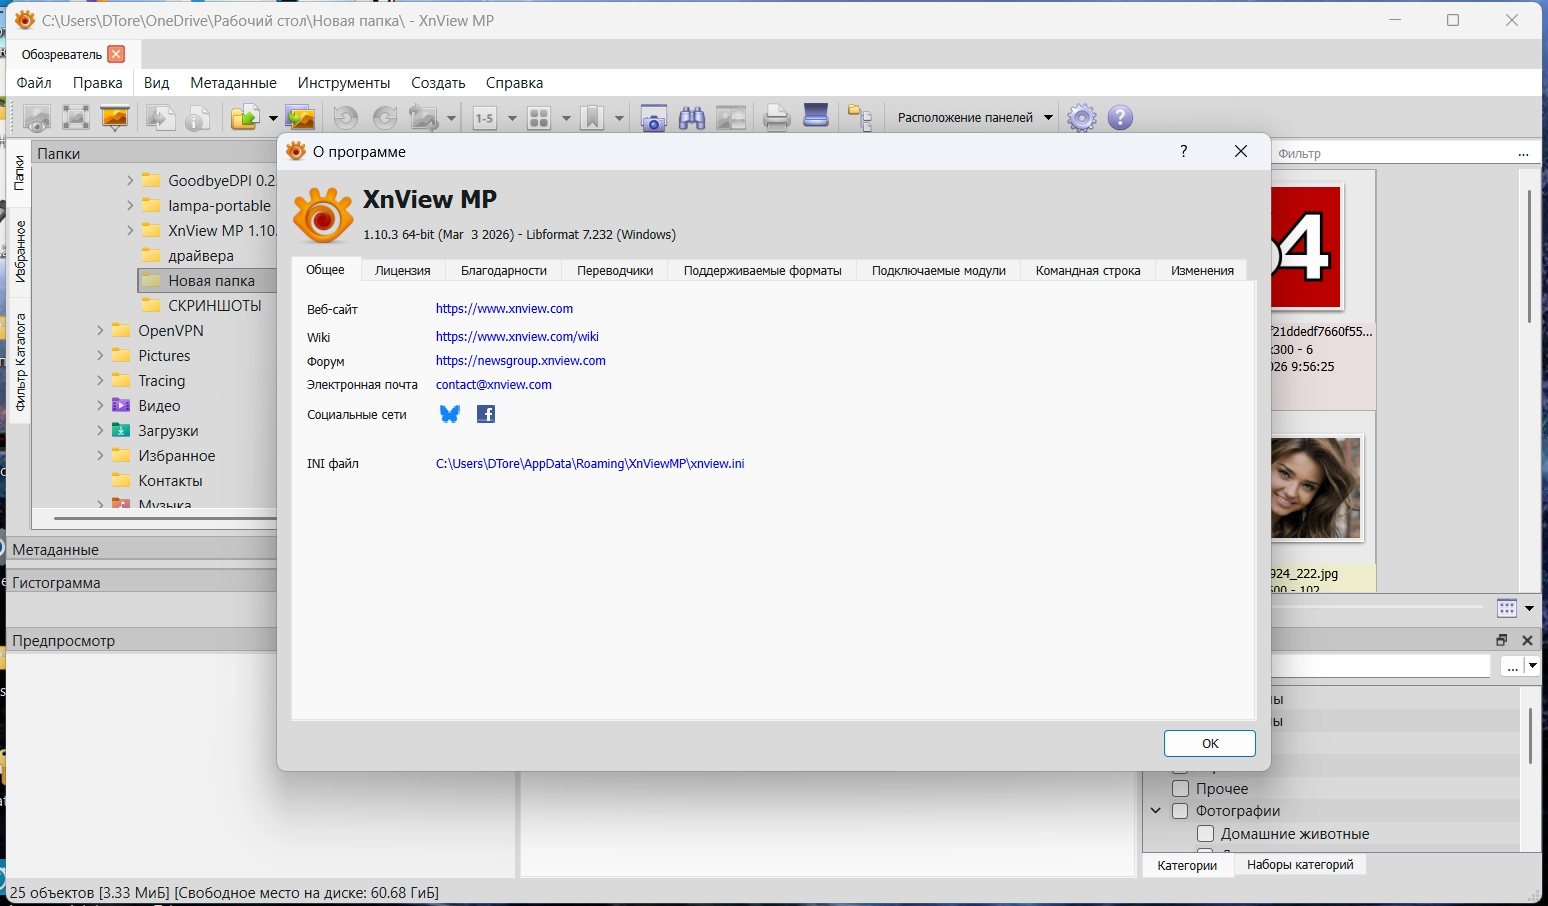This screenshot has height=906, width=1548.
Task: Select the СКРИНШОТЫ folder in tree
Action: tap(215, 306)
